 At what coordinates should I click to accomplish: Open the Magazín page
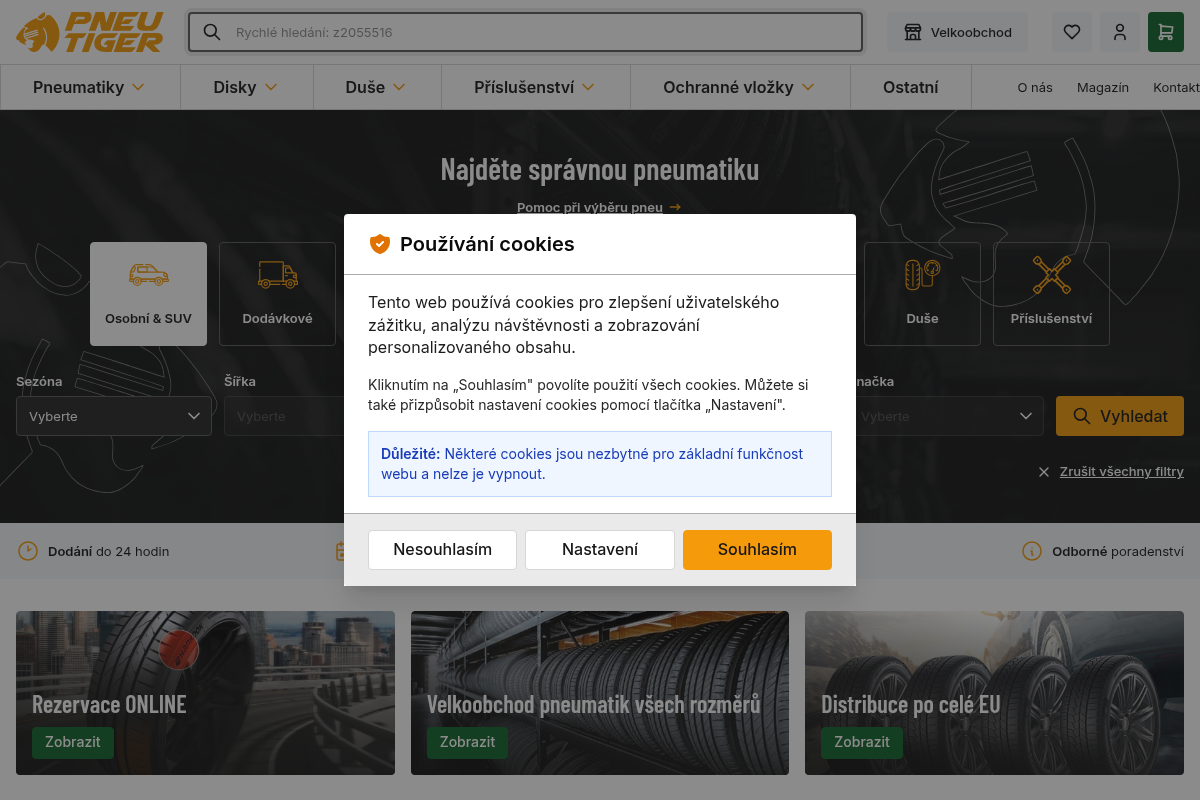tap(1103, 87)
